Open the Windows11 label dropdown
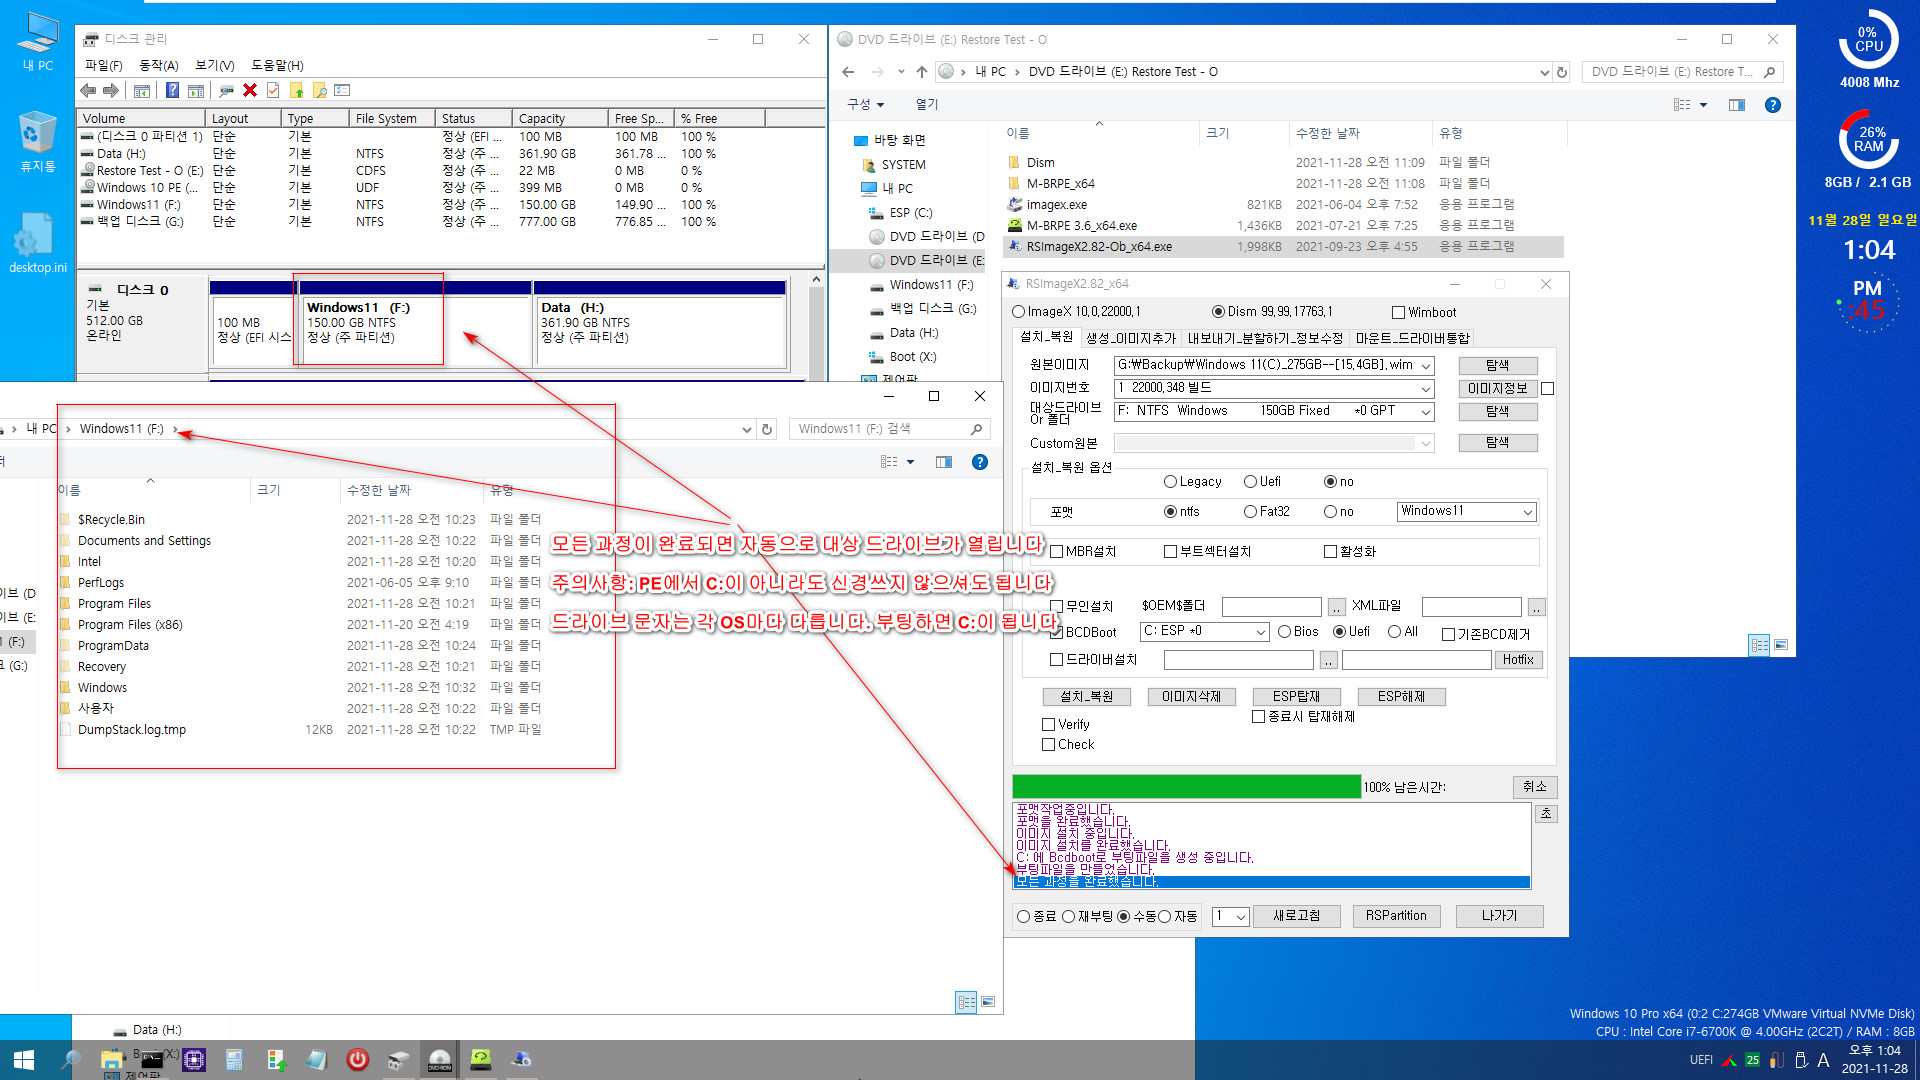1920x1080 pixels. (x=1527, y=512)
